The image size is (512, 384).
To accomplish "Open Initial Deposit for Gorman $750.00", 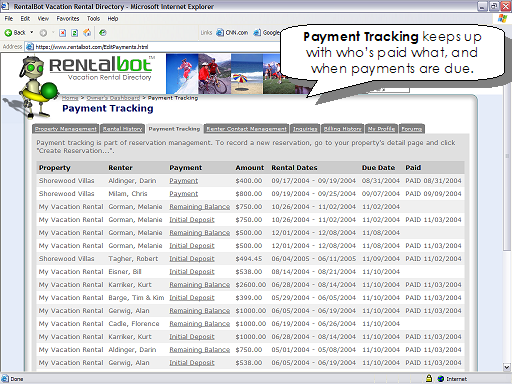I will point(192,220).
